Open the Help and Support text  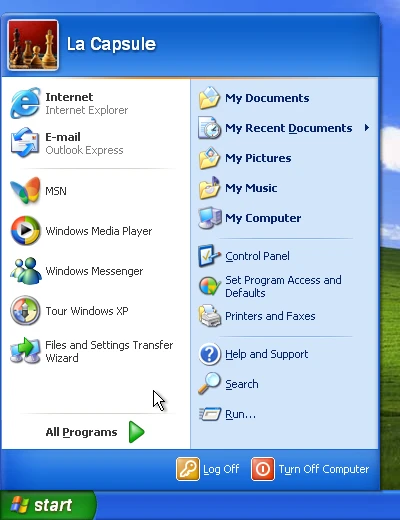(x=266, y=354)
